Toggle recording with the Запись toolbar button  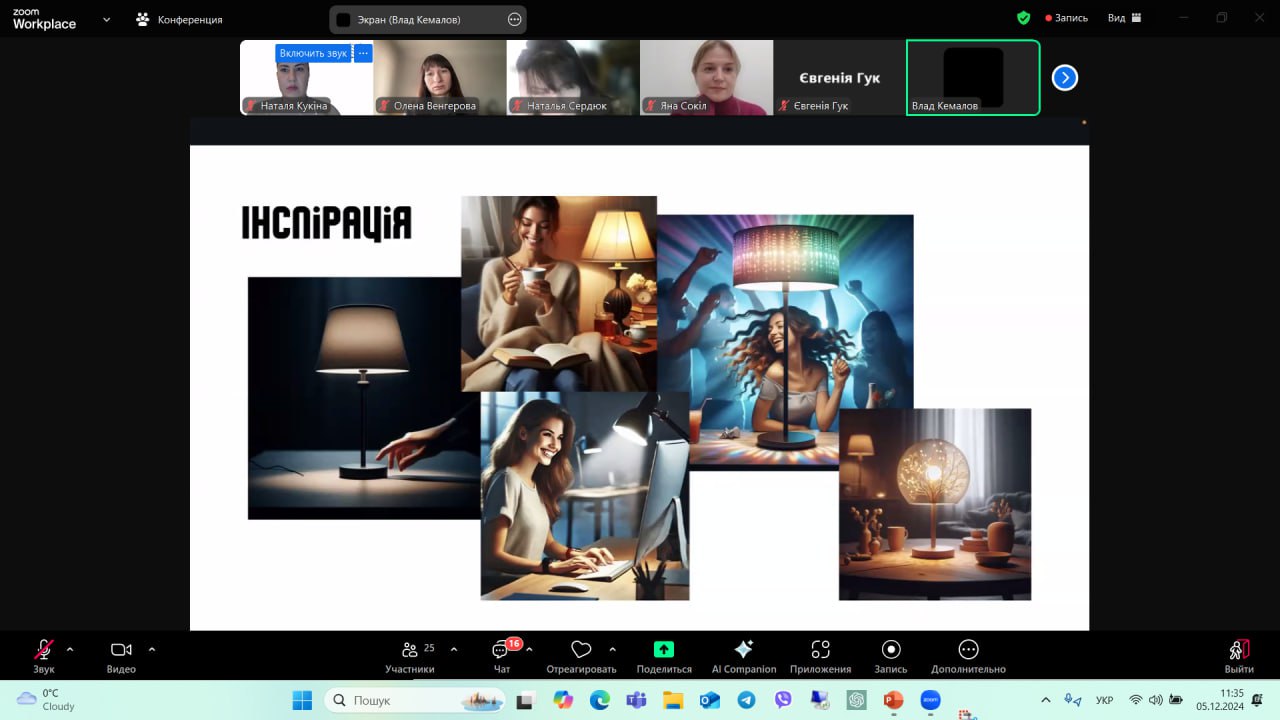point(890,650)
